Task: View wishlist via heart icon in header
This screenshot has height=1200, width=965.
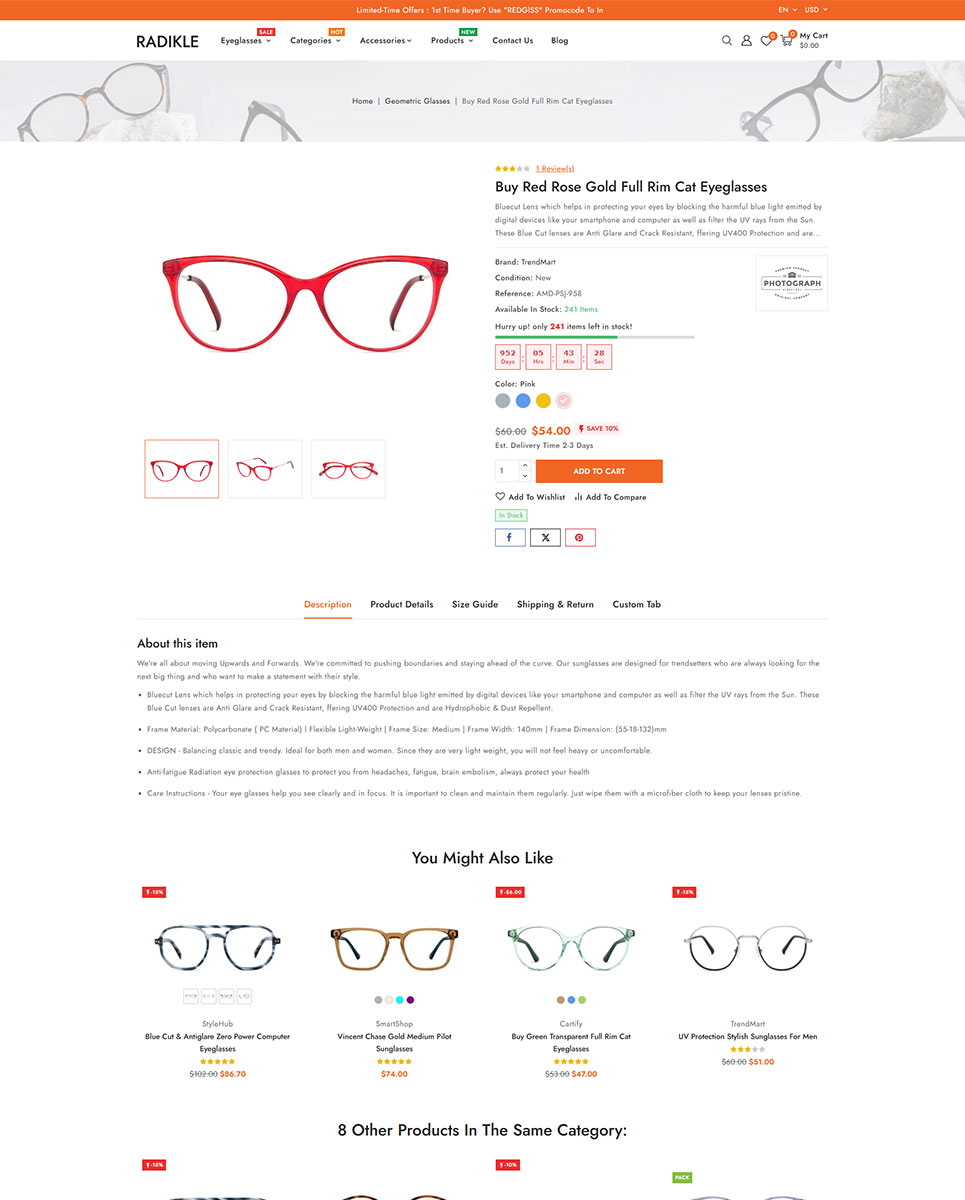Action: coord(766,41)
